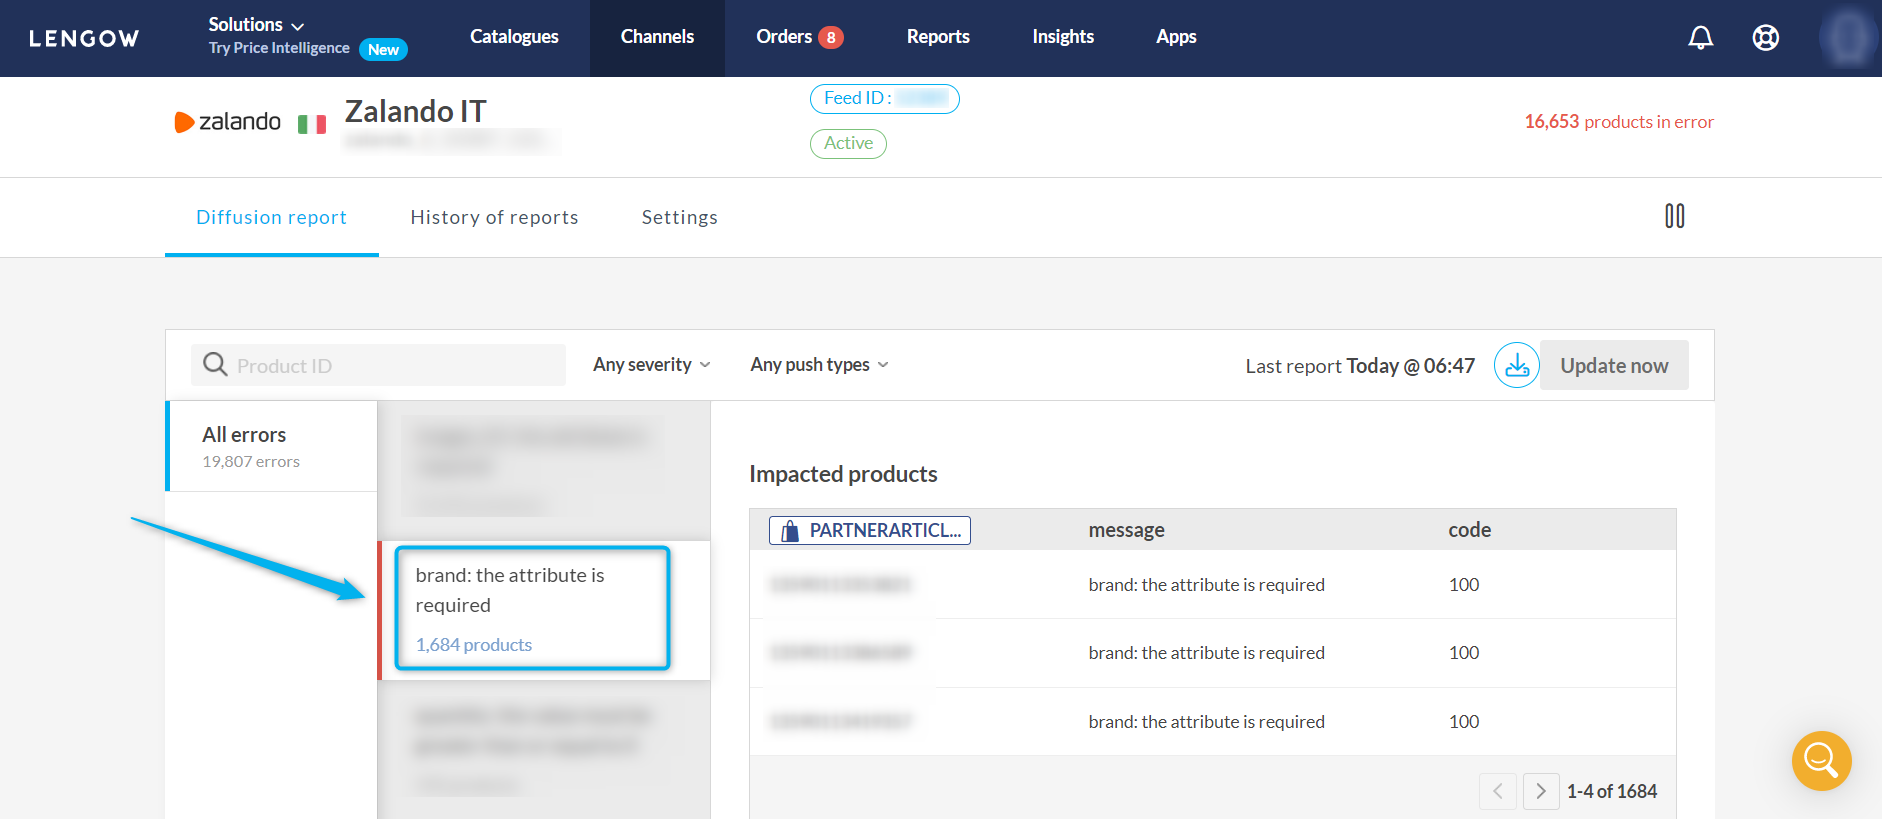Expand the Any severity filter
Image resolution: width=1882 pixels, height=819 pixels.
point(651,365)
